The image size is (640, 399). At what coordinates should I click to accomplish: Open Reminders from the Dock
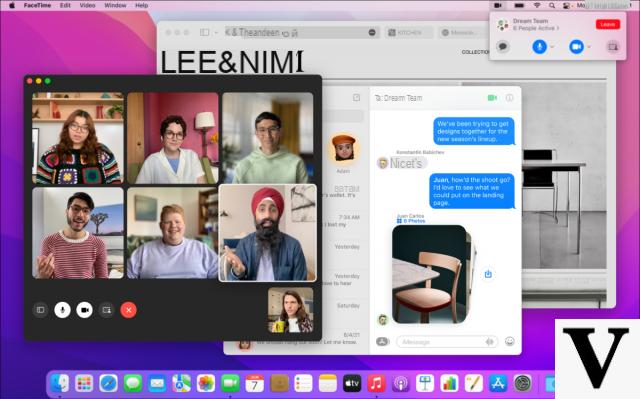[303, 383]
